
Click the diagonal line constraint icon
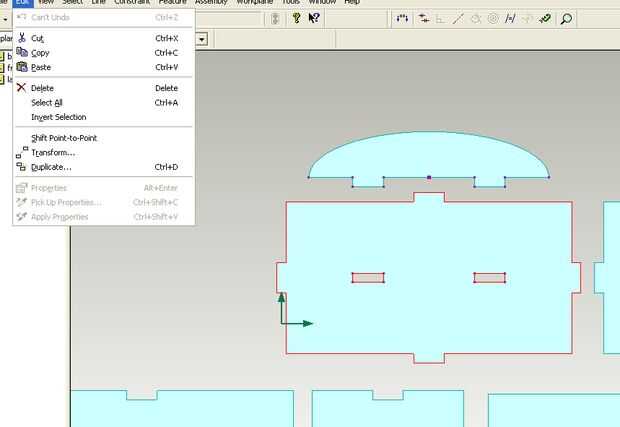[x=458, y=19]
